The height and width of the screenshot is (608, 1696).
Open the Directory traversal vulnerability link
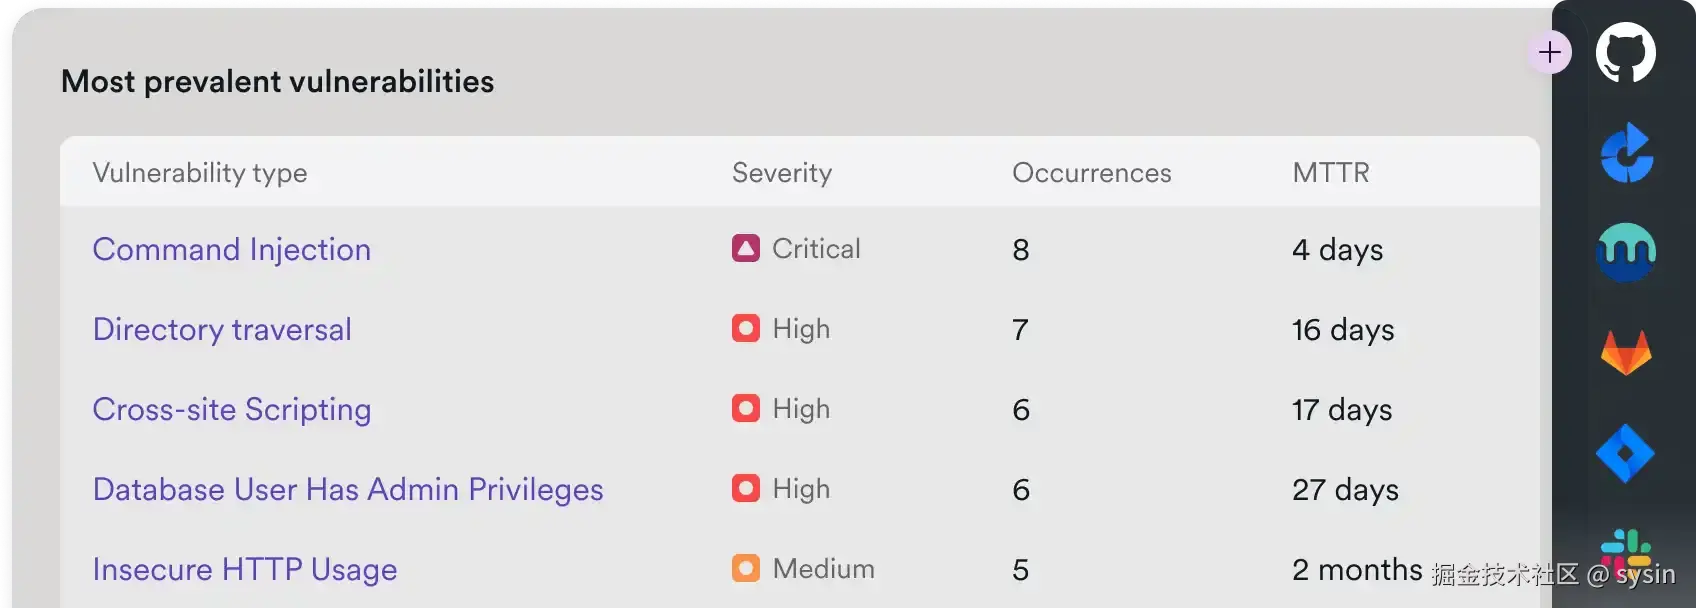(222, 329)
